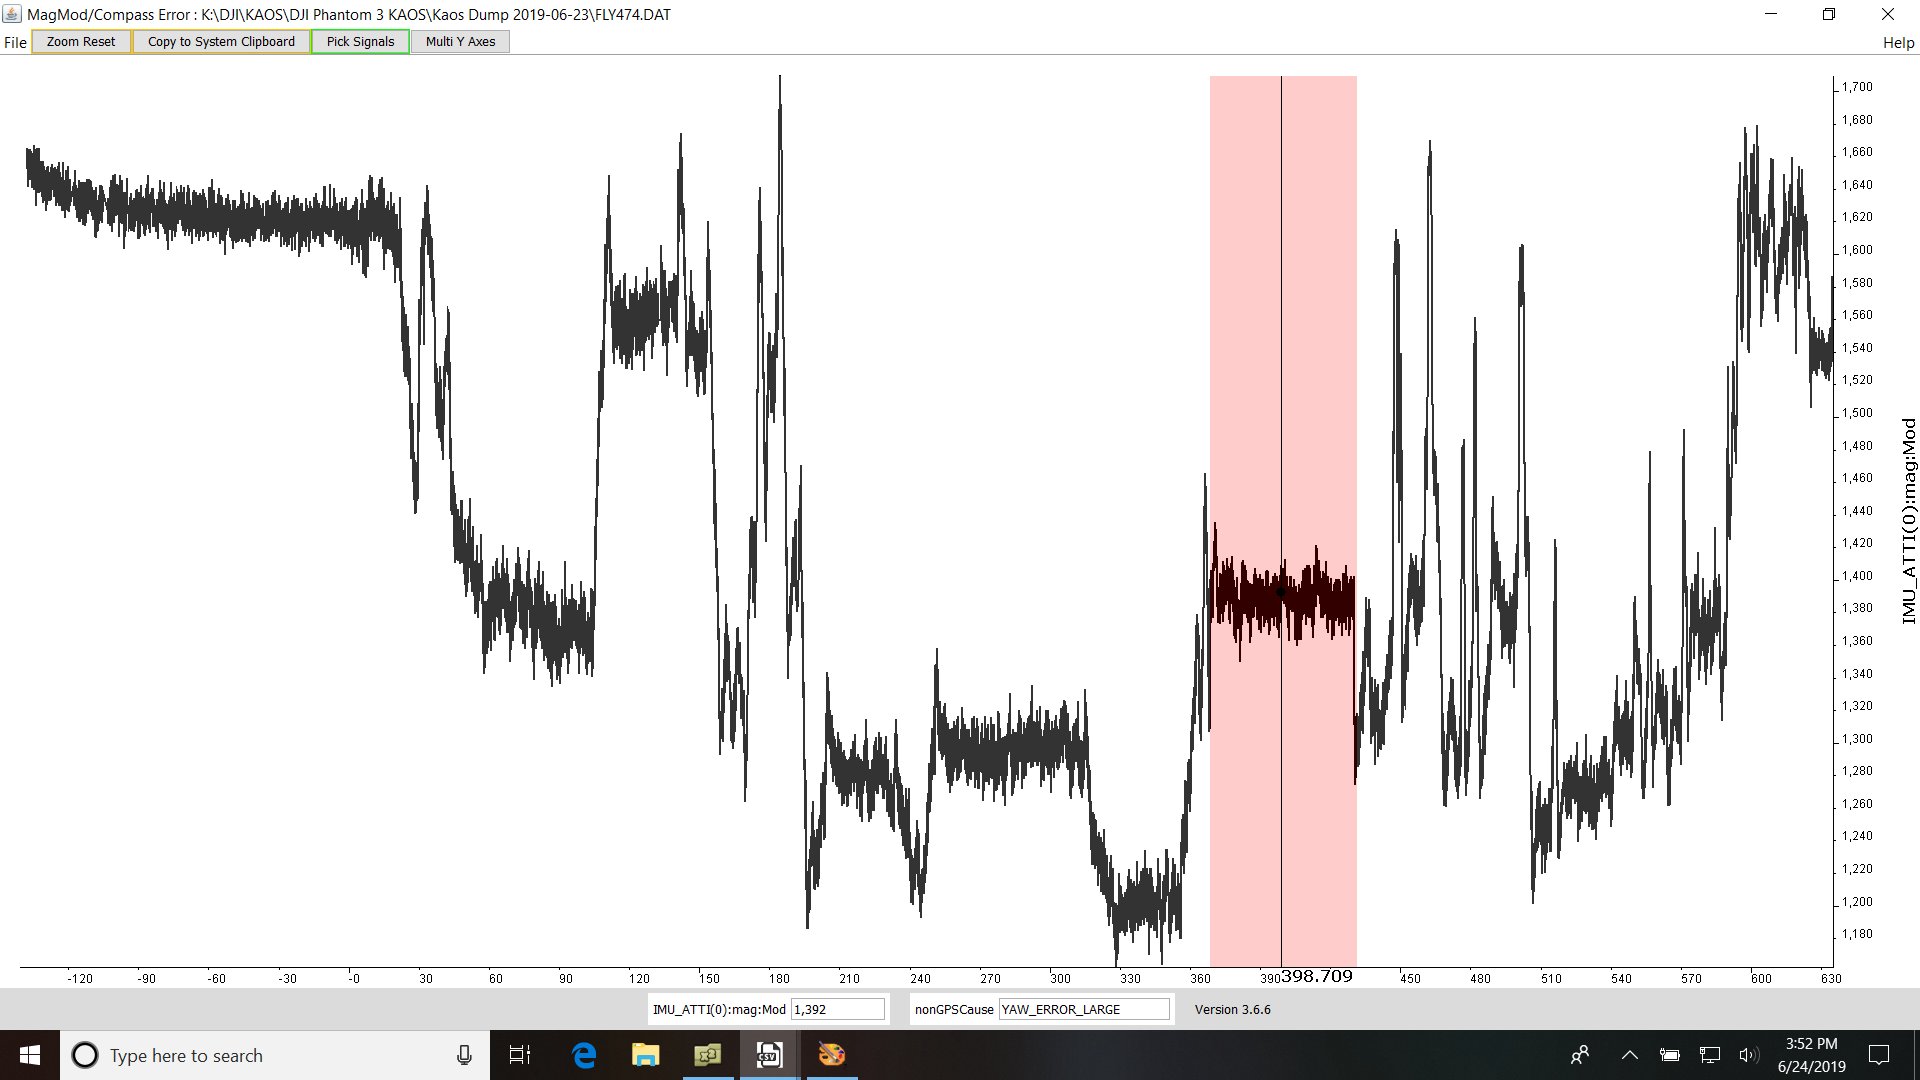Restore down the MagMod window

pyautogui.click(x=1829, y=14)
